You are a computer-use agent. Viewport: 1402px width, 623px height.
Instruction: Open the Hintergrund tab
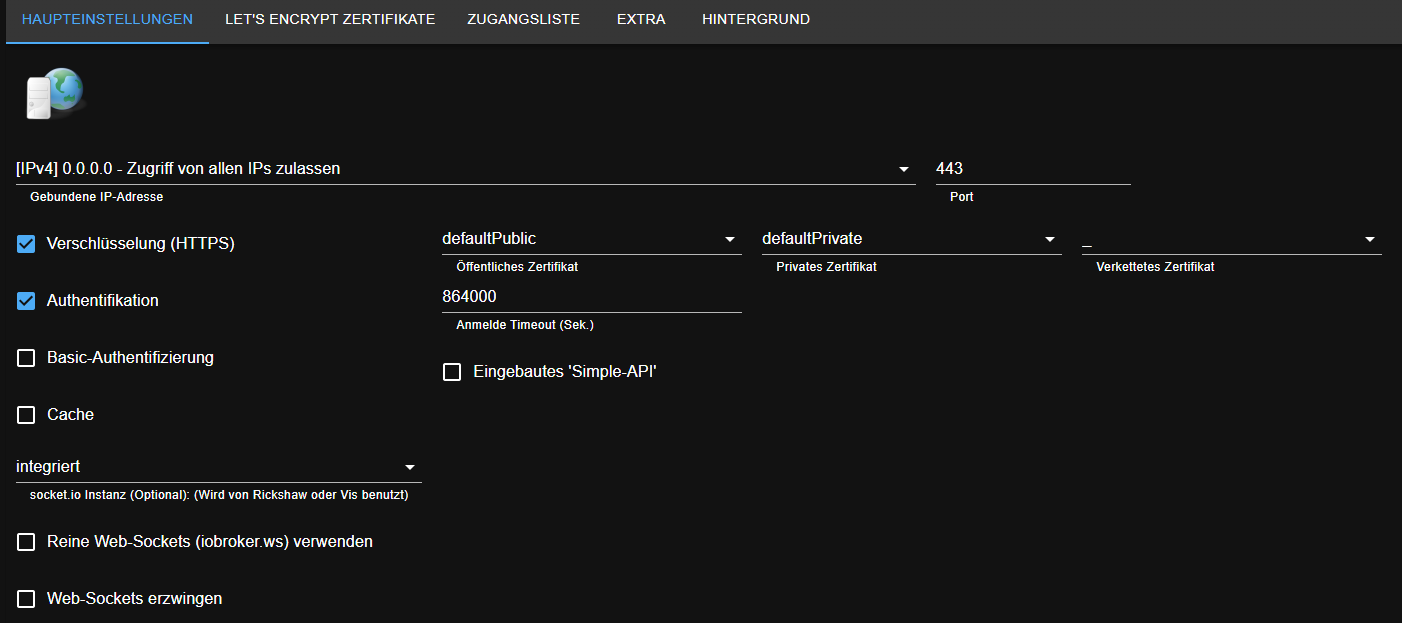(756, 20)
